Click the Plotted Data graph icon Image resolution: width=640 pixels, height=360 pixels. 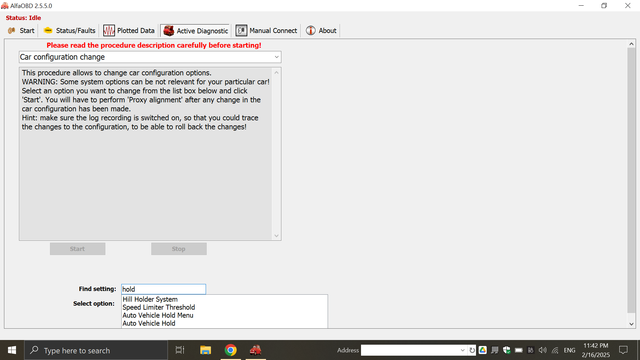pos(109,31)
